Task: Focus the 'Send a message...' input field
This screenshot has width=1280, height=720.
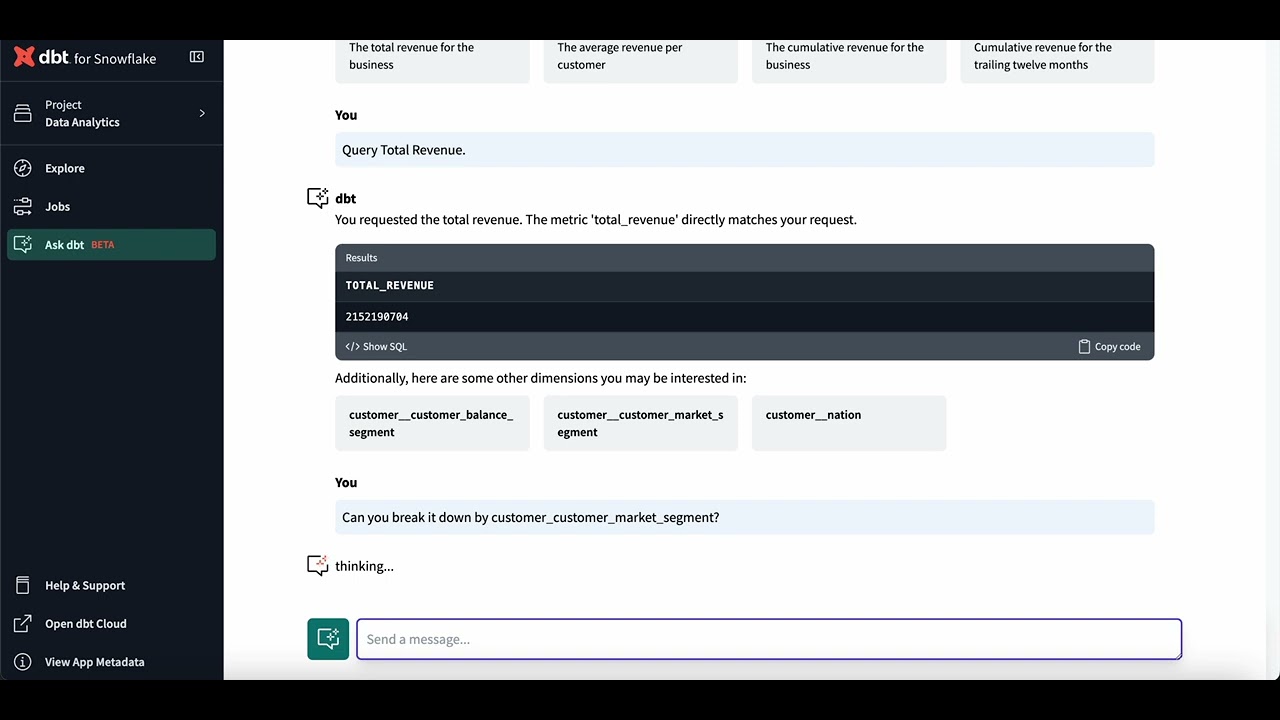Action: pos(769,639)
